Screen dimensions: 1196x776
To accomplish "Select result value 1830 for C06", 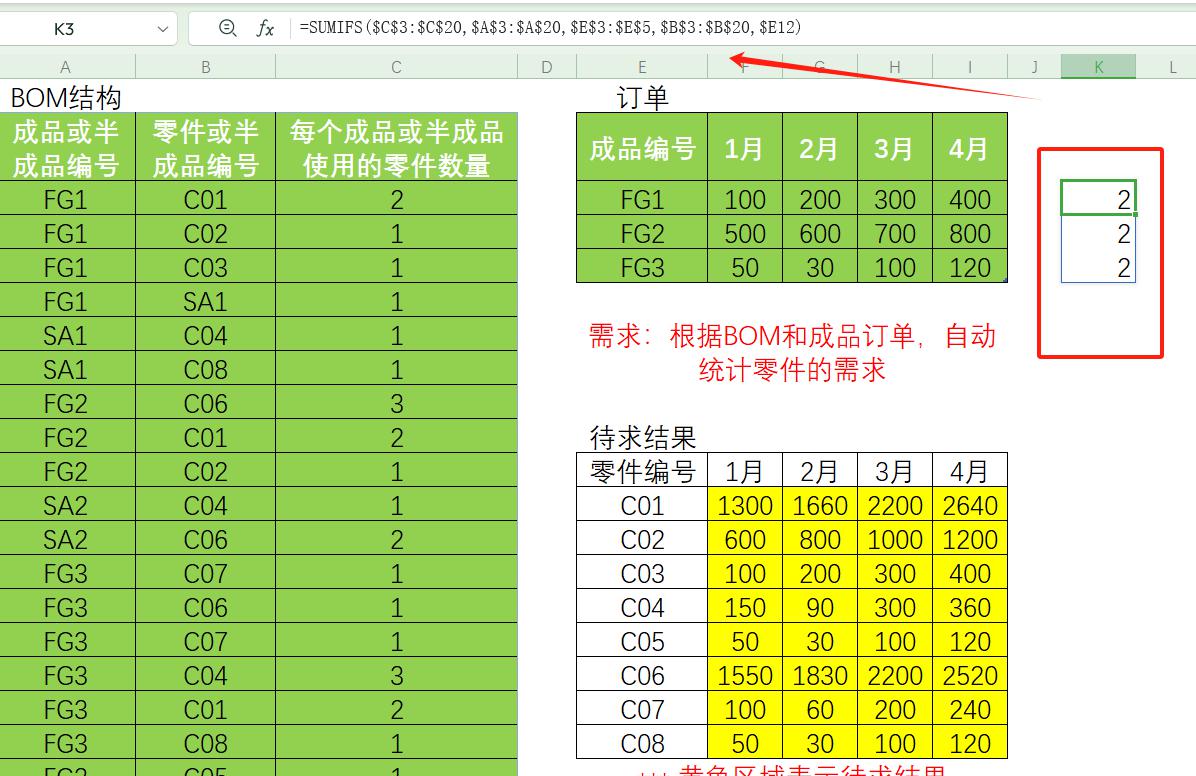I will [820, 675].
